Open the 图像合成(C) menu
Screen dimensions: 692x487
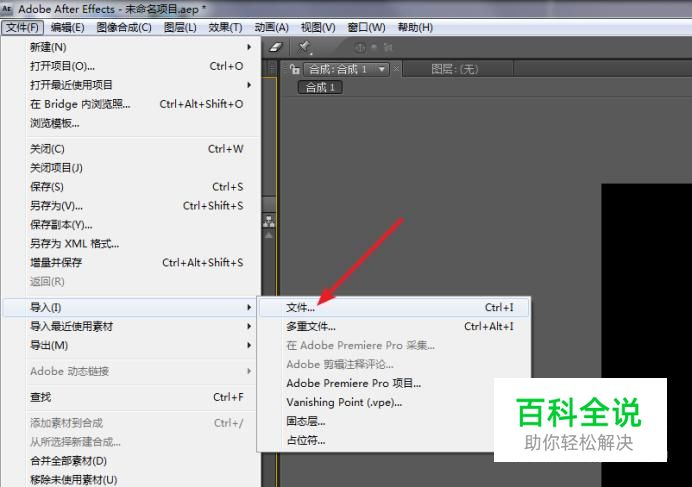(124, 27)
